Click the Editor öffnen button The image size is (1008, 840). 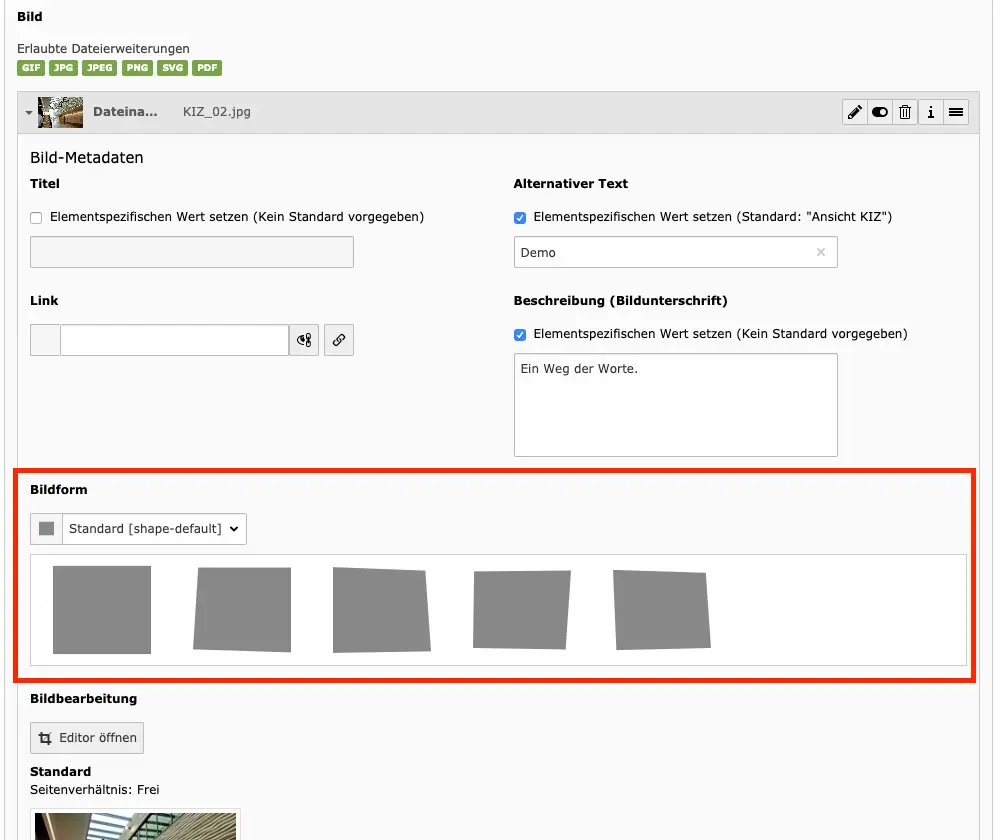click(87, 738)
